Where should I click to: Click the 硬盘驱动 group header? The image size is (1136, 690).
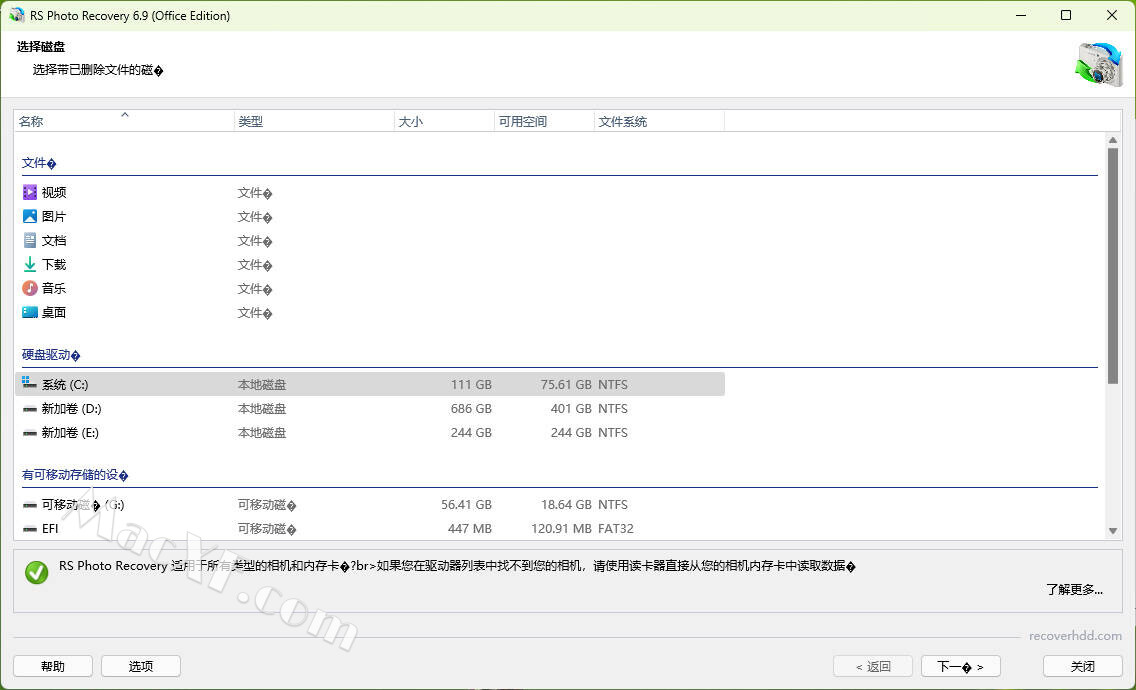[51, 354]
